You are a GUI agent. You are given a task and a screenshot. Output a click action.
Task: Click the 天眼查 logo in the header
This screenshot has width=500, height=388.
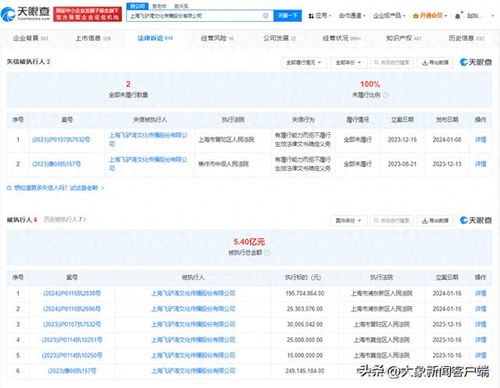(x=25, y=13)
